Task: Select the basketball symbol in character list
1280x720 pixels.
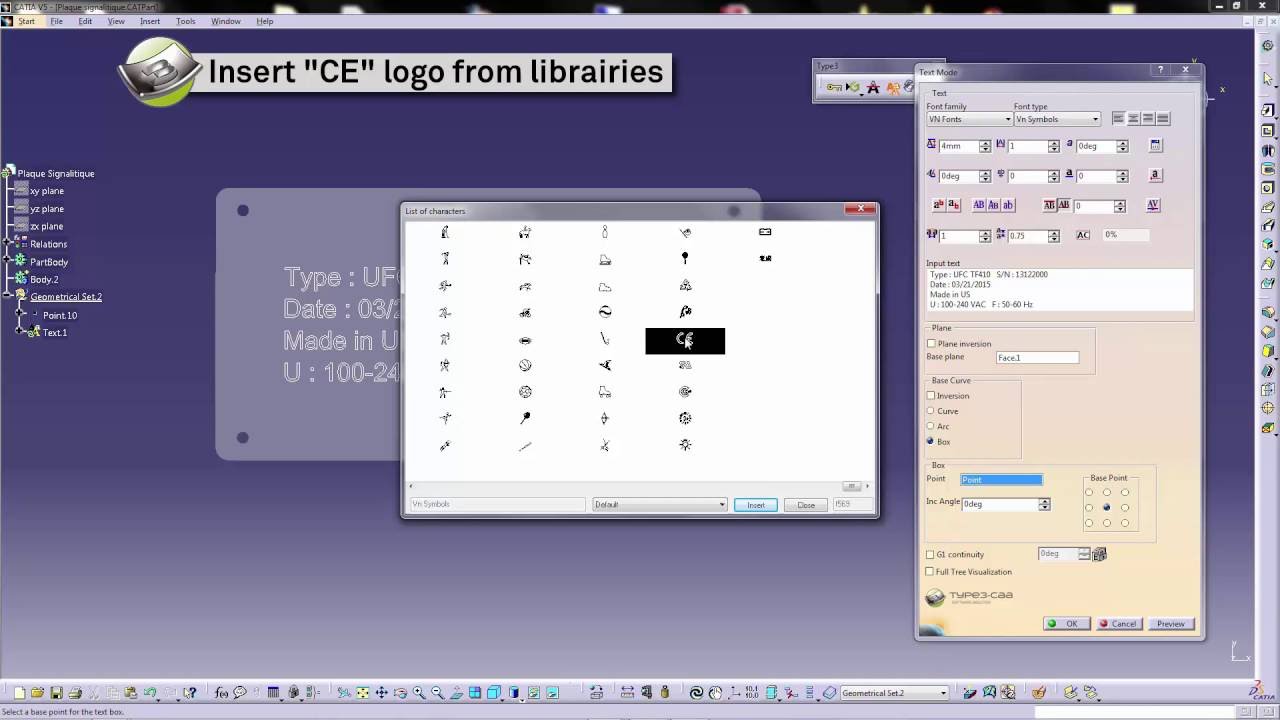Action: pyautogui.click(x=525, y=365)
